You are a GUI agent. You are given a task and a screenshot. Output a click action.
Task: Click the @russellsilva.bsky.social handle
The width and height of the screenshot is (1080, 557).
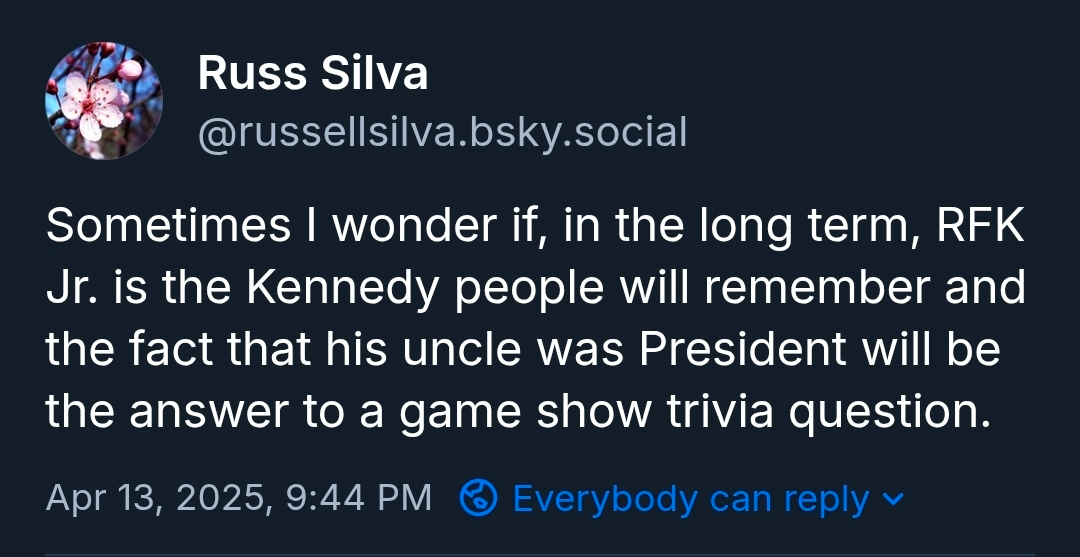442,132
